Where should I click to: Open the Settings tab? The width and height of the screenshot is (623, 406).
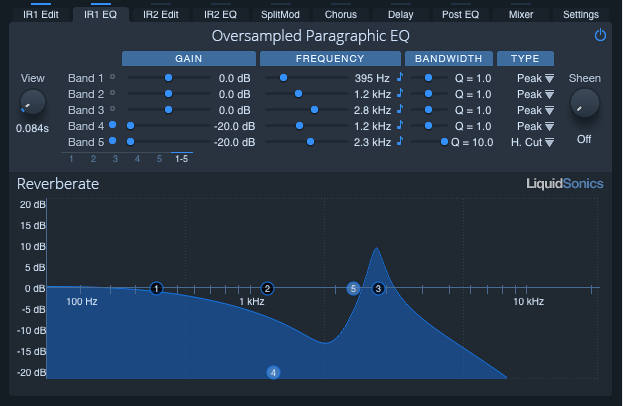click(581, 15)
